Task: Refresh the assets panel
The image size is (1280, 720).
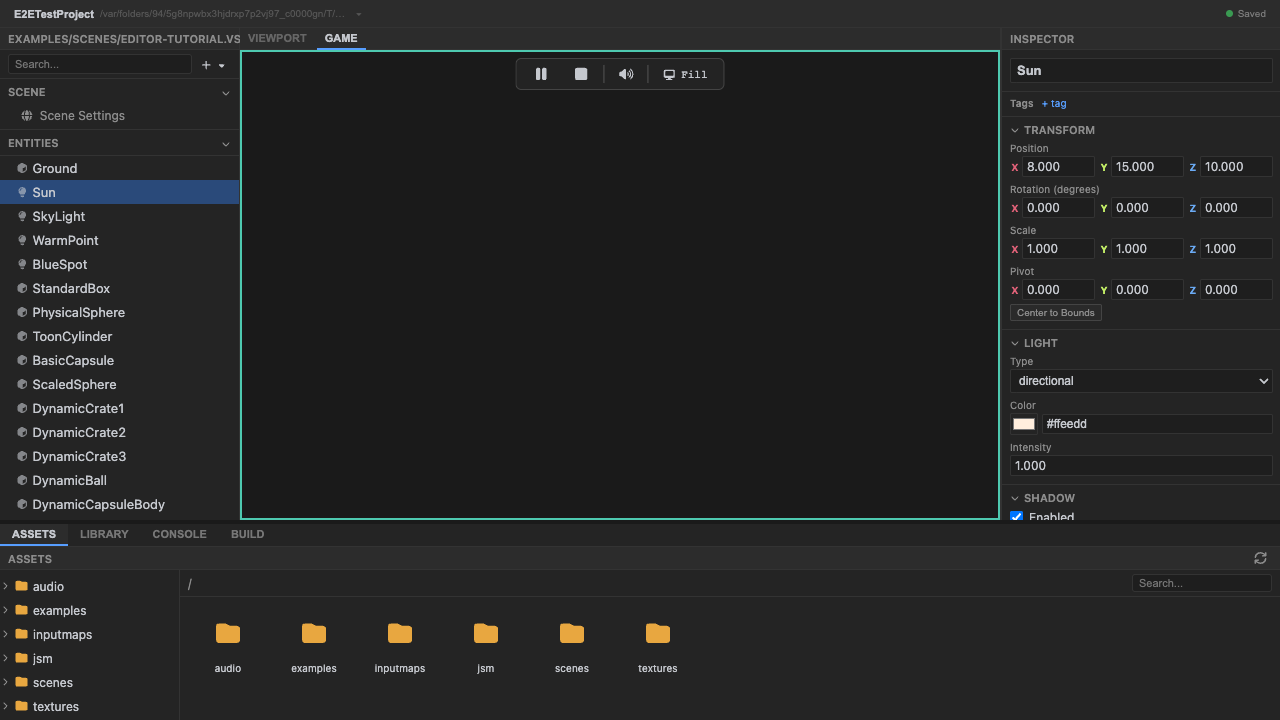Action: [1260, 558]
